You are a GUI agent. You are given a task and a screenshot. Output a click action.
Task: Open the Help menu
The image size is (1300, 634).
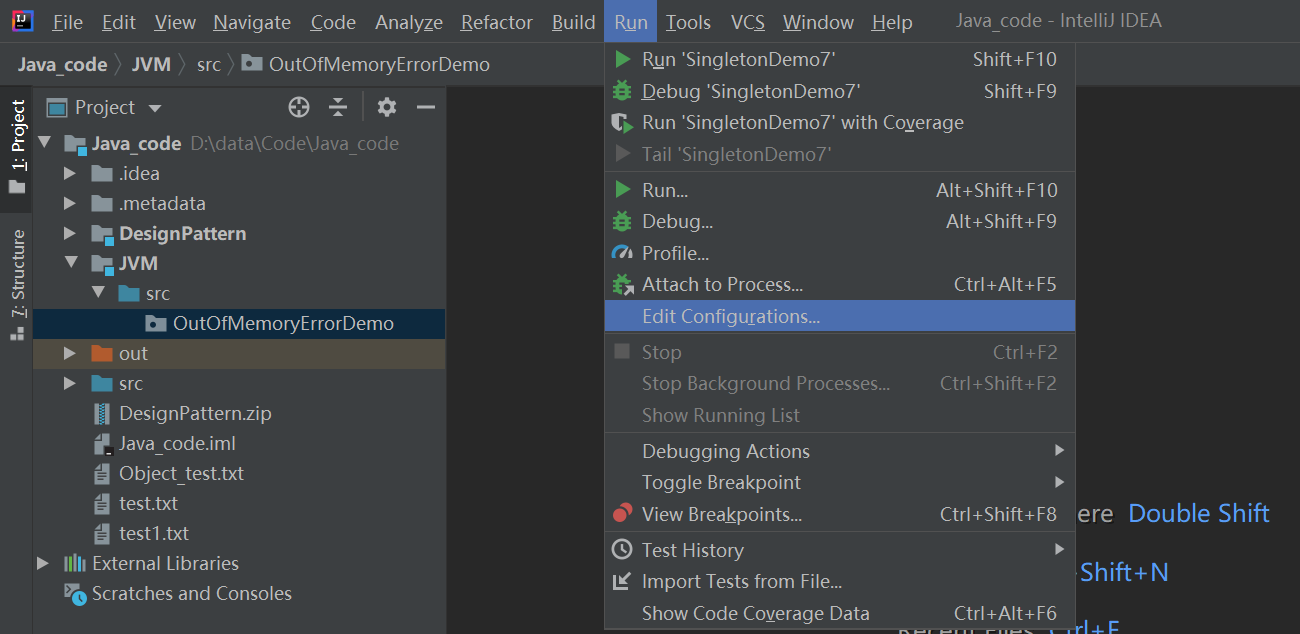pos(892,21)
